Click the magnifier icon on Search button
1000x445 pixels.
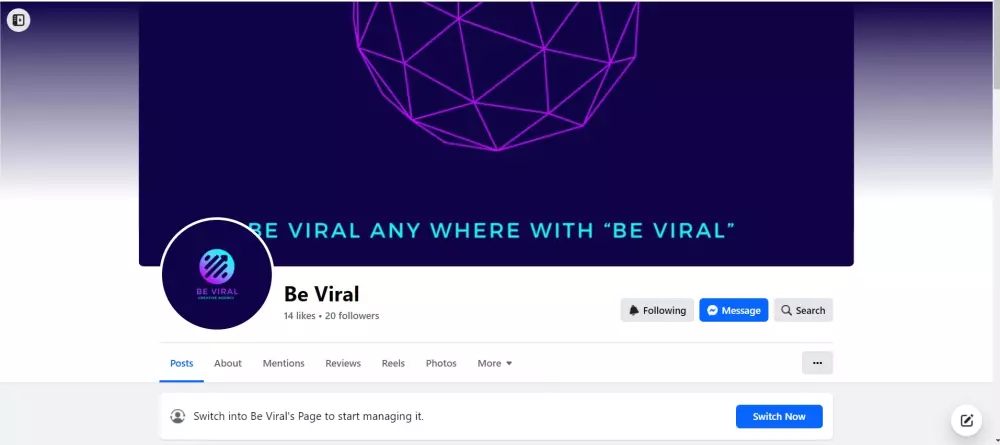pyautogui.click(x=786, y=310)
